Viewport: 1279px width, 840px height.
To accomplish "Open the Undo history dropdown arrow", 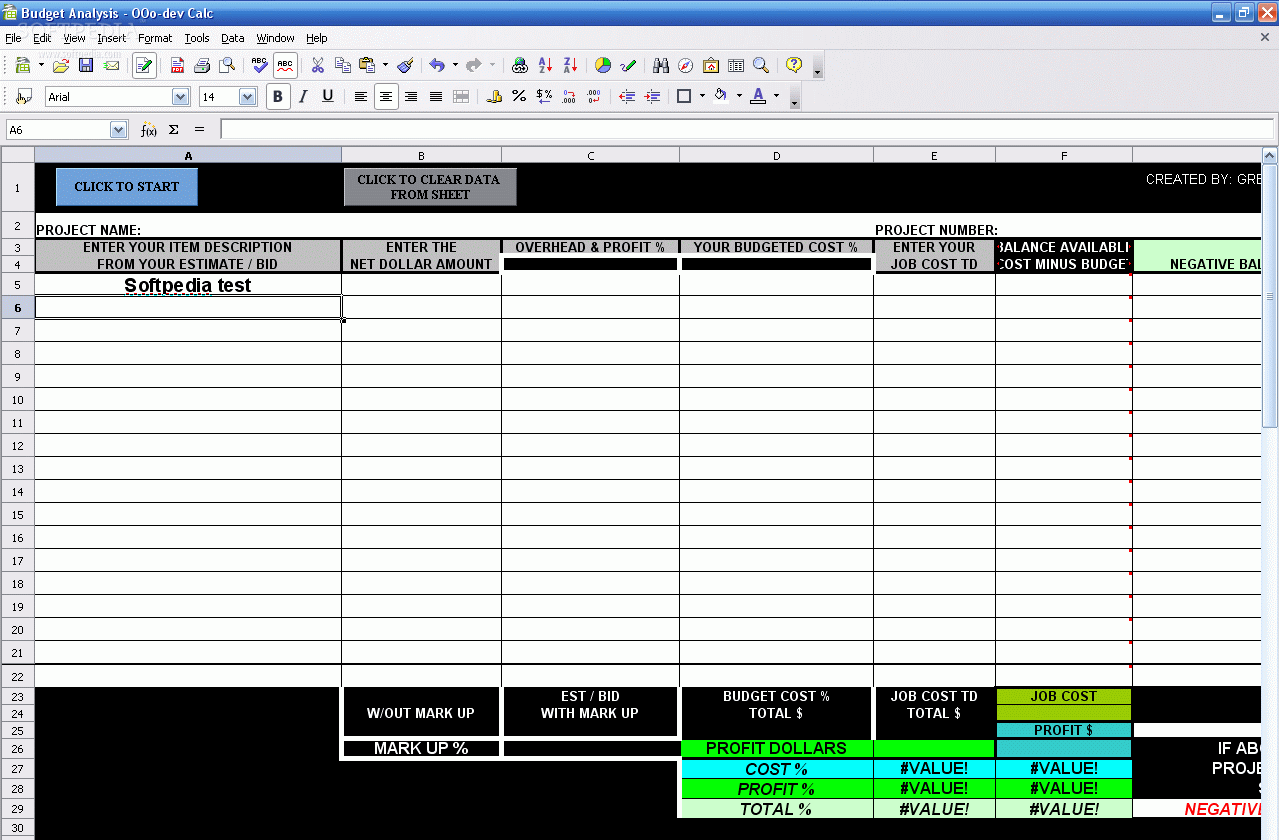I will (455, 65).
